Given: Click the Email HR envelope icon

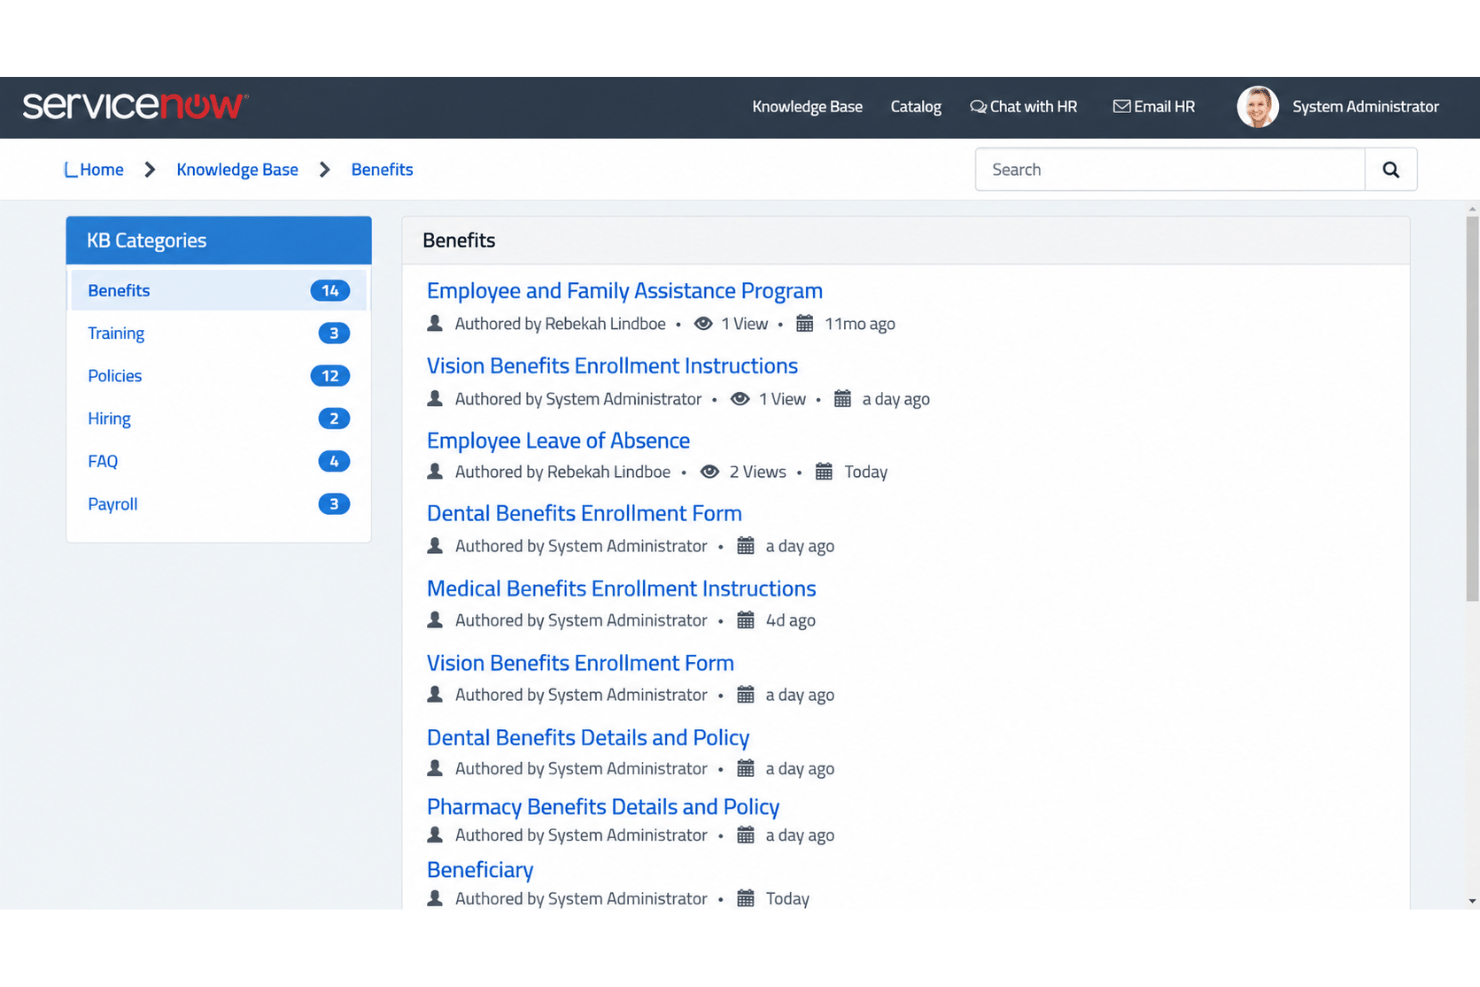Looking at the screenshot, I should (1121, 106).
